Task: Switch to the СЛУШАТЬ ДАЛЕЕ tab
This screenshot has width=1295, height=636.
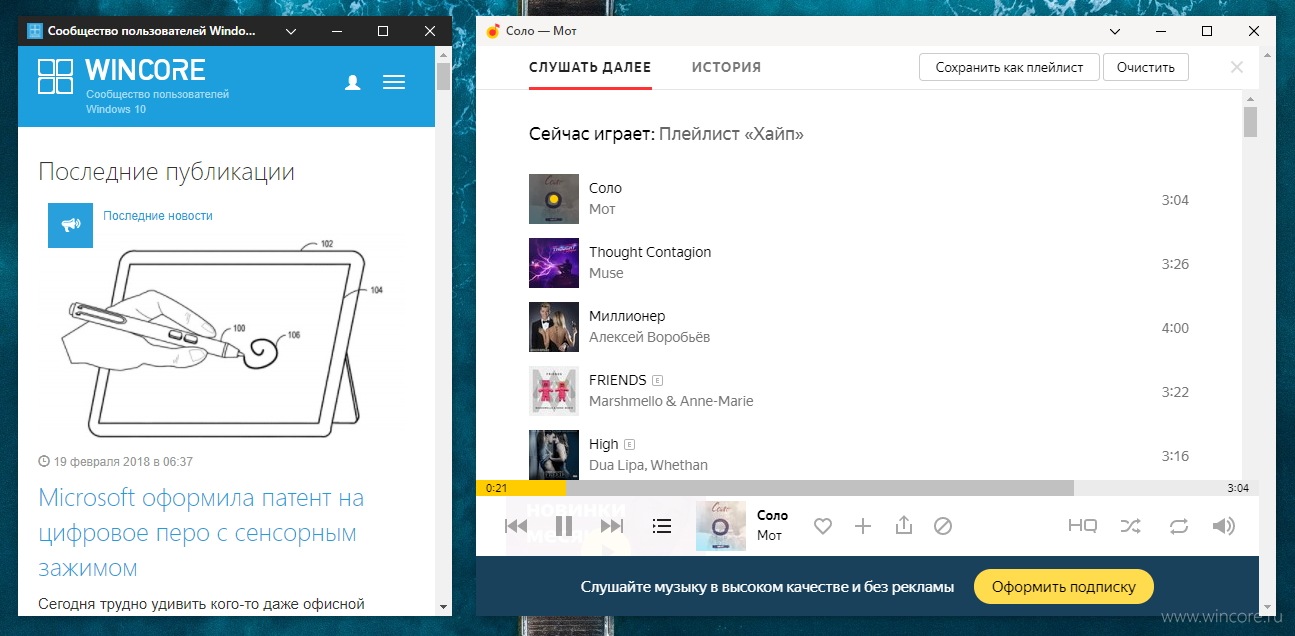Action: tap(590, 67)
